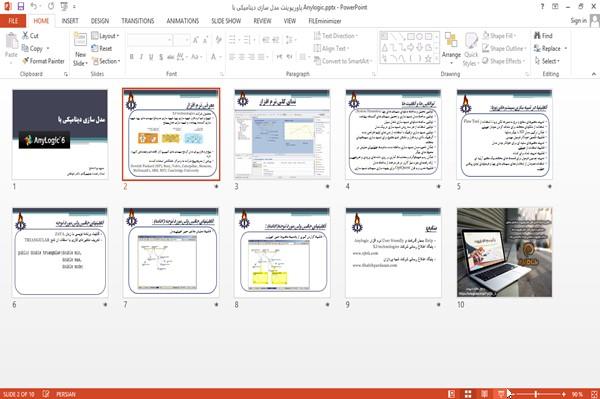Select slide 6 thumbnail with code text
The height and width of the screenshot is (399, 600).
[60, 252]
